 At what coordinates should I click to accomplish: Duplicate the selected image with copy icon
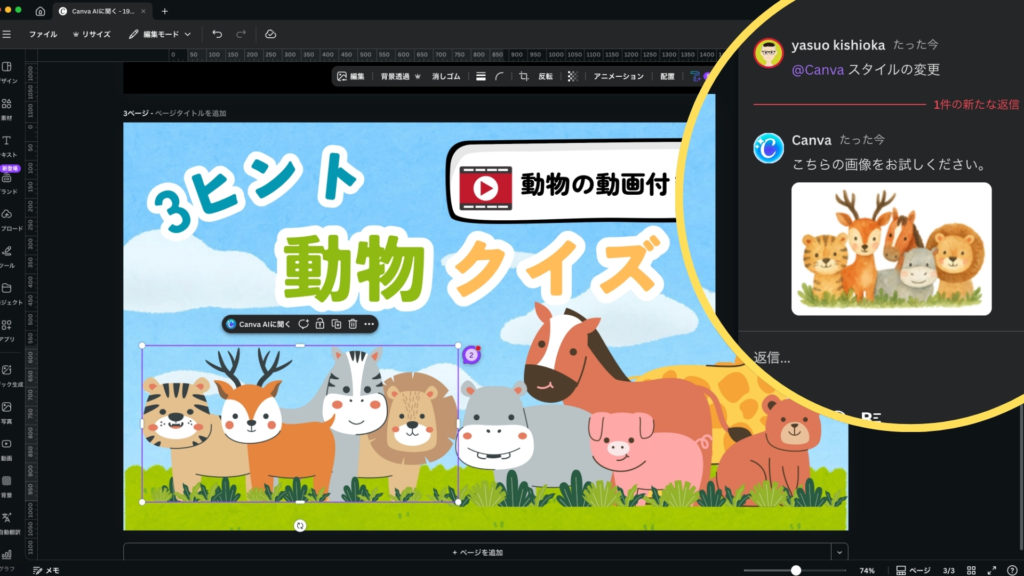coord(336,324)
